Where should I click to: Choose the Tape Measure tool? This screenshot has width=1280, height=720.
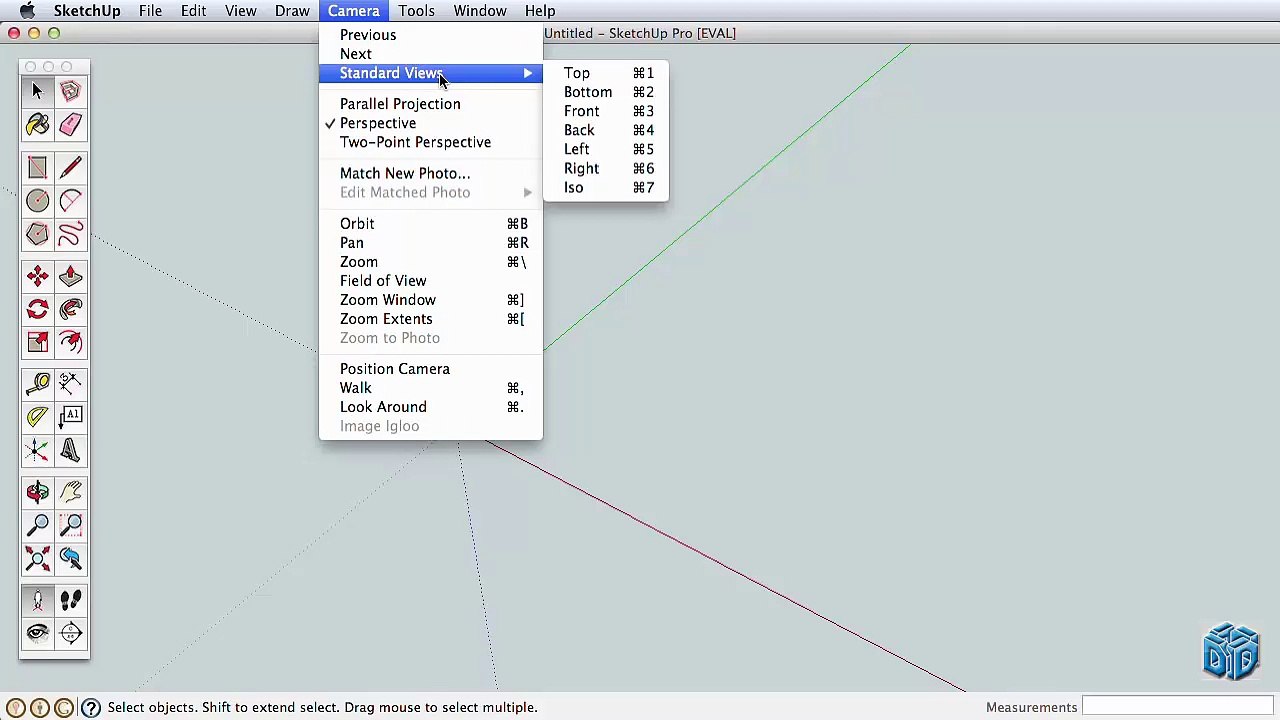coord(37,384)
